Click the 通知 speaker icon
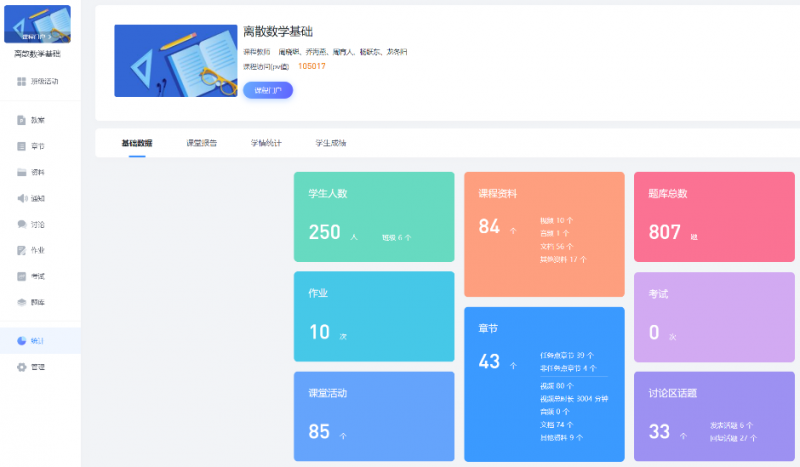This screenshot has width=800, height=467. coord(22,198)
